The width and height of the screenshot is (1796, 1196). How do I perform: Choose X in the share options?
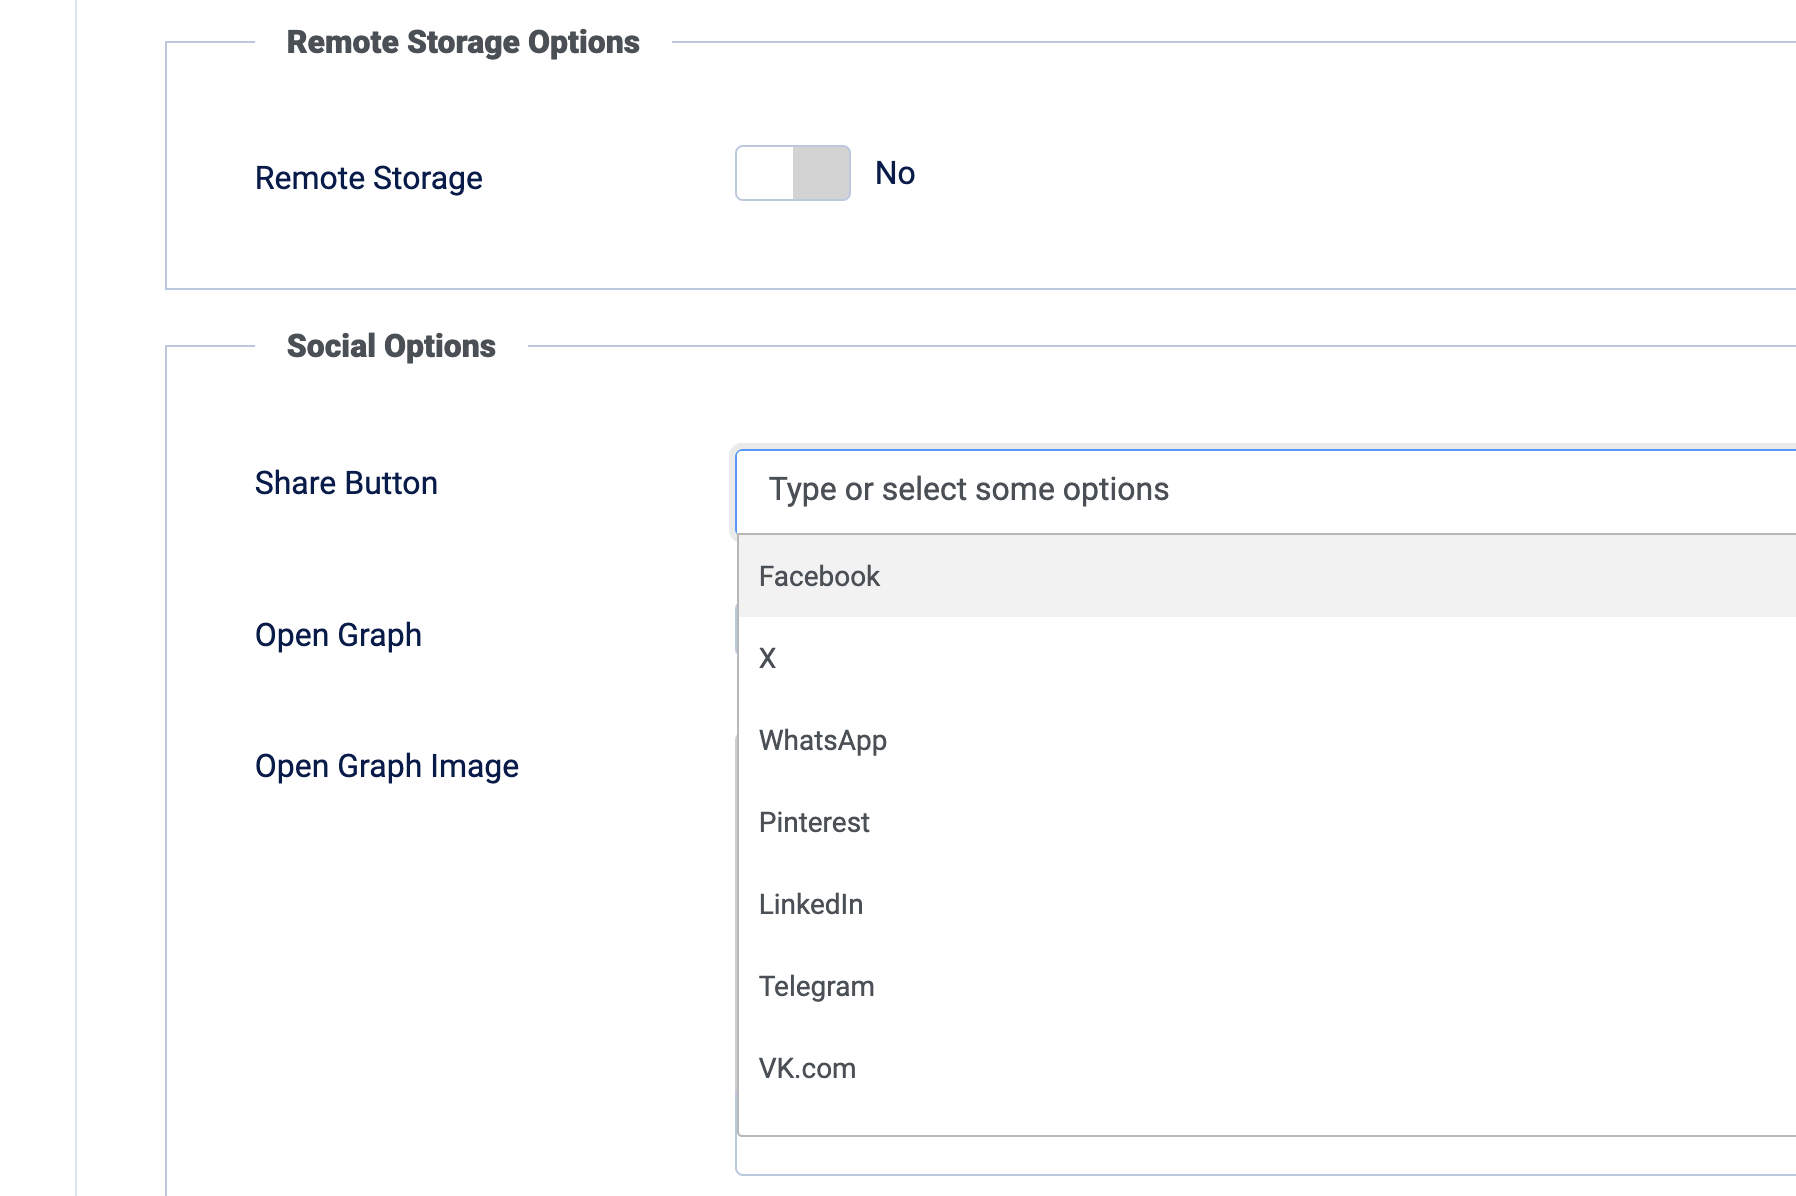click(x=767, y=658)
